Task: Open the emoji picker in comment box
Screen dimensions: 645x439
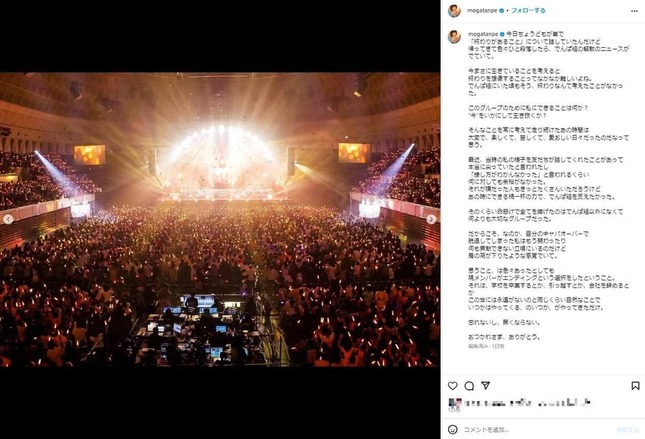Action: coord(452,430)
